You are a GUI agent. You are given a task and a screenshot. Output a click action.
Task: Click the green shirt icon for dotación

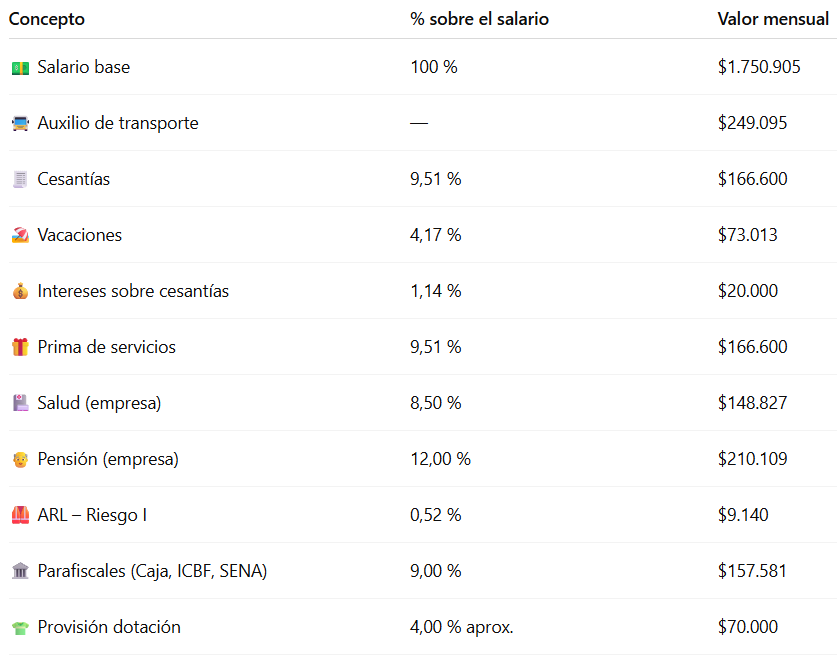tap(20, 628)
